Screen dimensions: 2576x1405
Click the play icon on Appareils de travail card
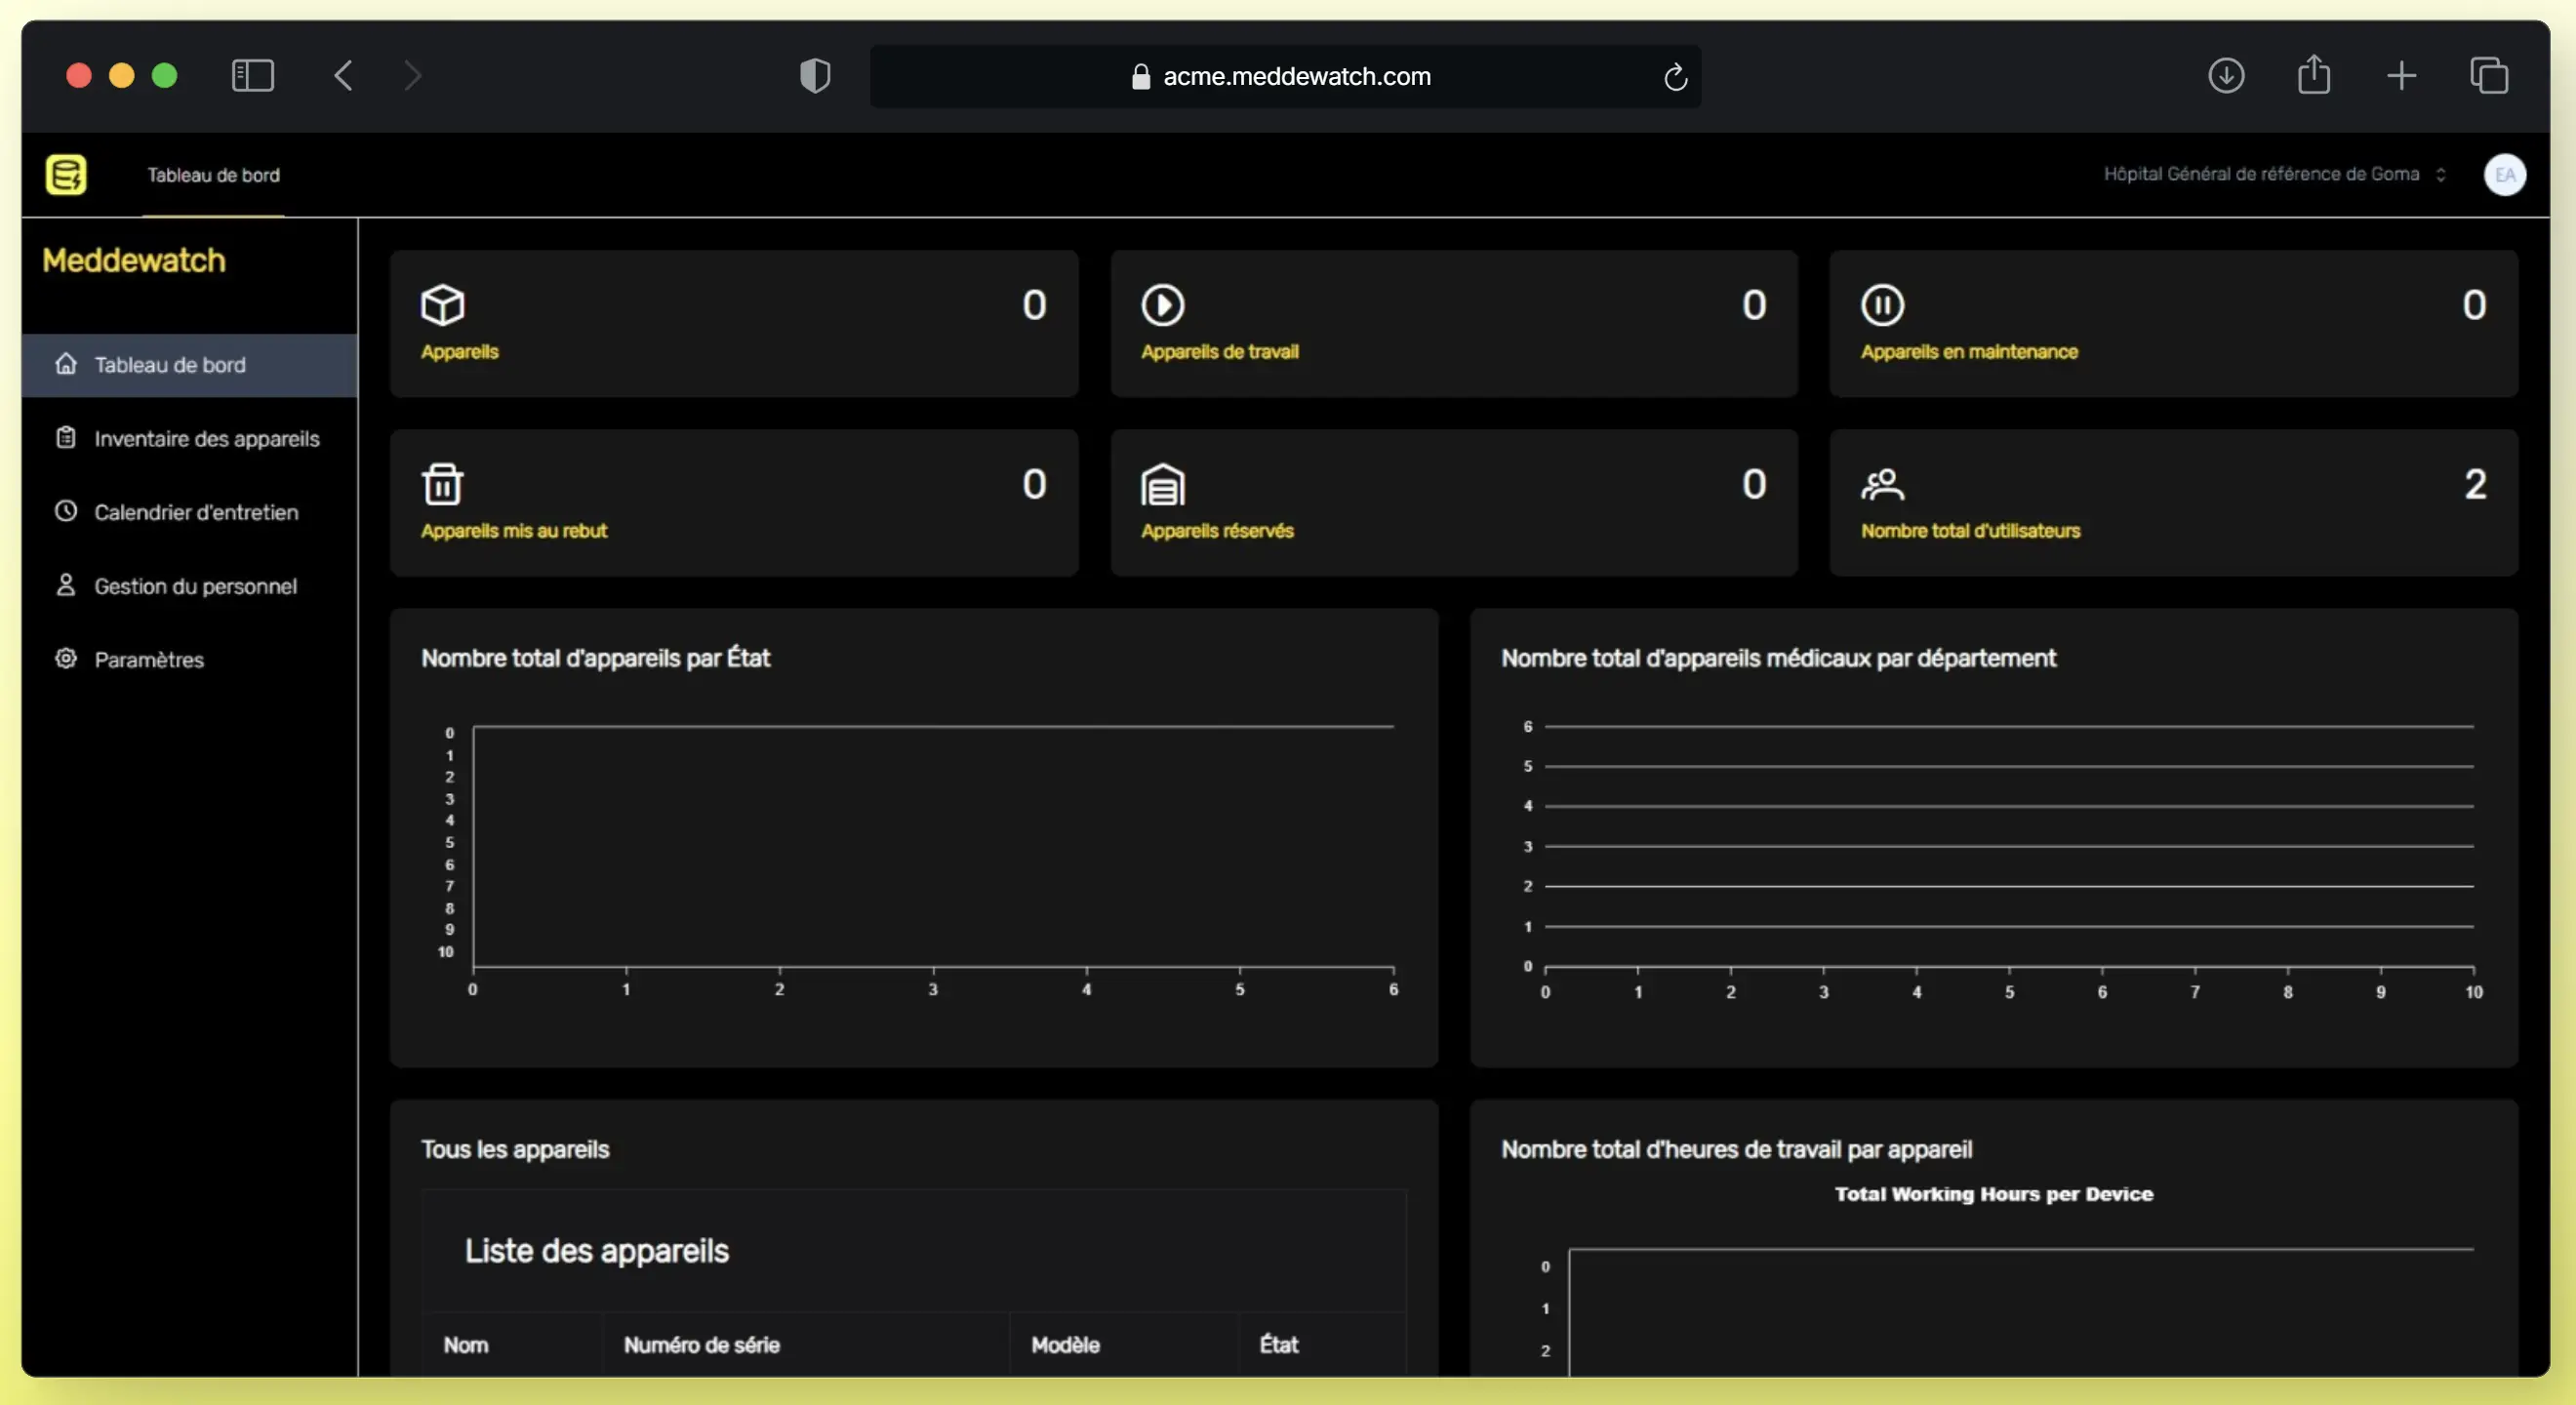[x=1163, y=305]
